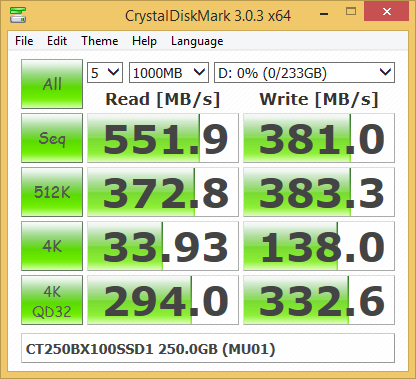Start the 4K benchmark test
Image resolution: width=416 pixels, height=379 pixels.
tap(52, 246)
